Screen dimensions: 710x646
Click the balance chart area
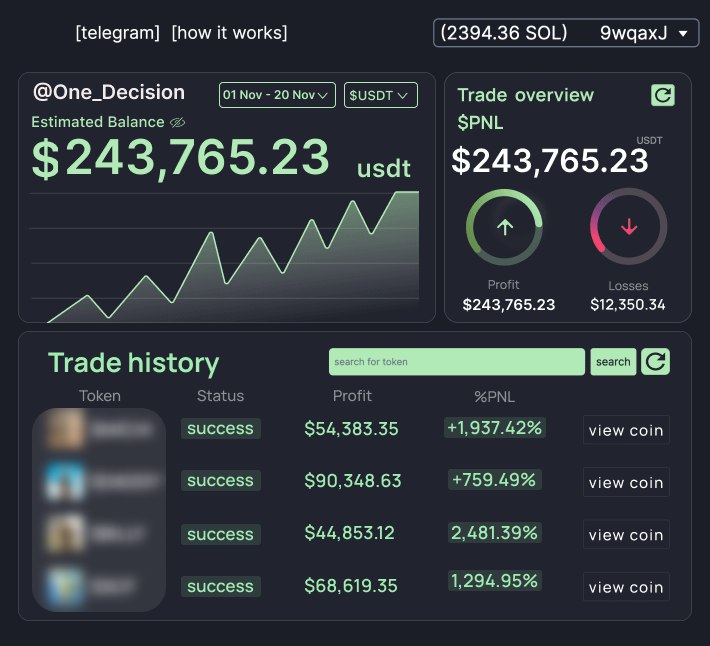tap(225, 257)
